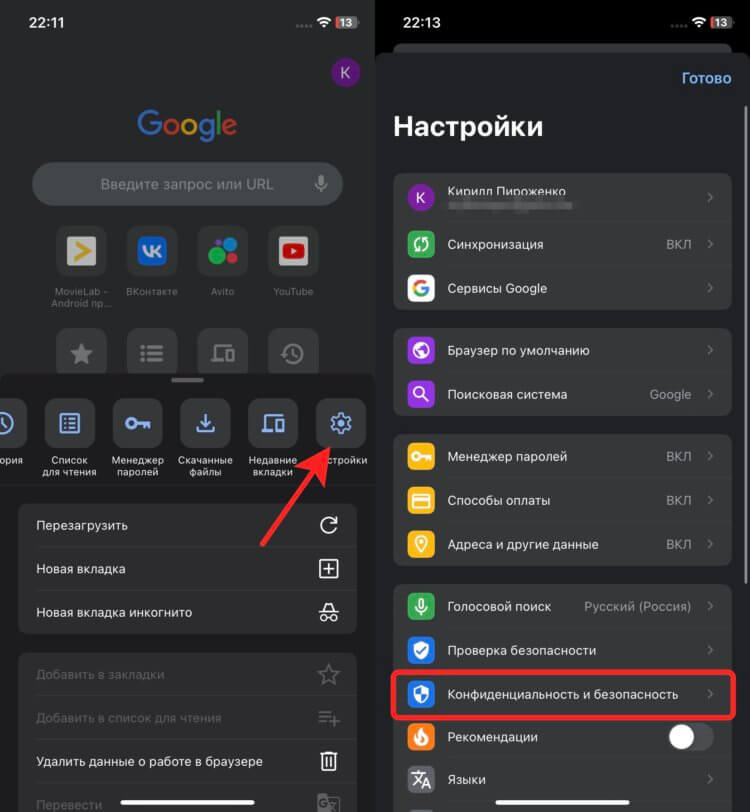
Task: Open the recent tabs devices shortcut under Avito
Action: tap(223, 353)
